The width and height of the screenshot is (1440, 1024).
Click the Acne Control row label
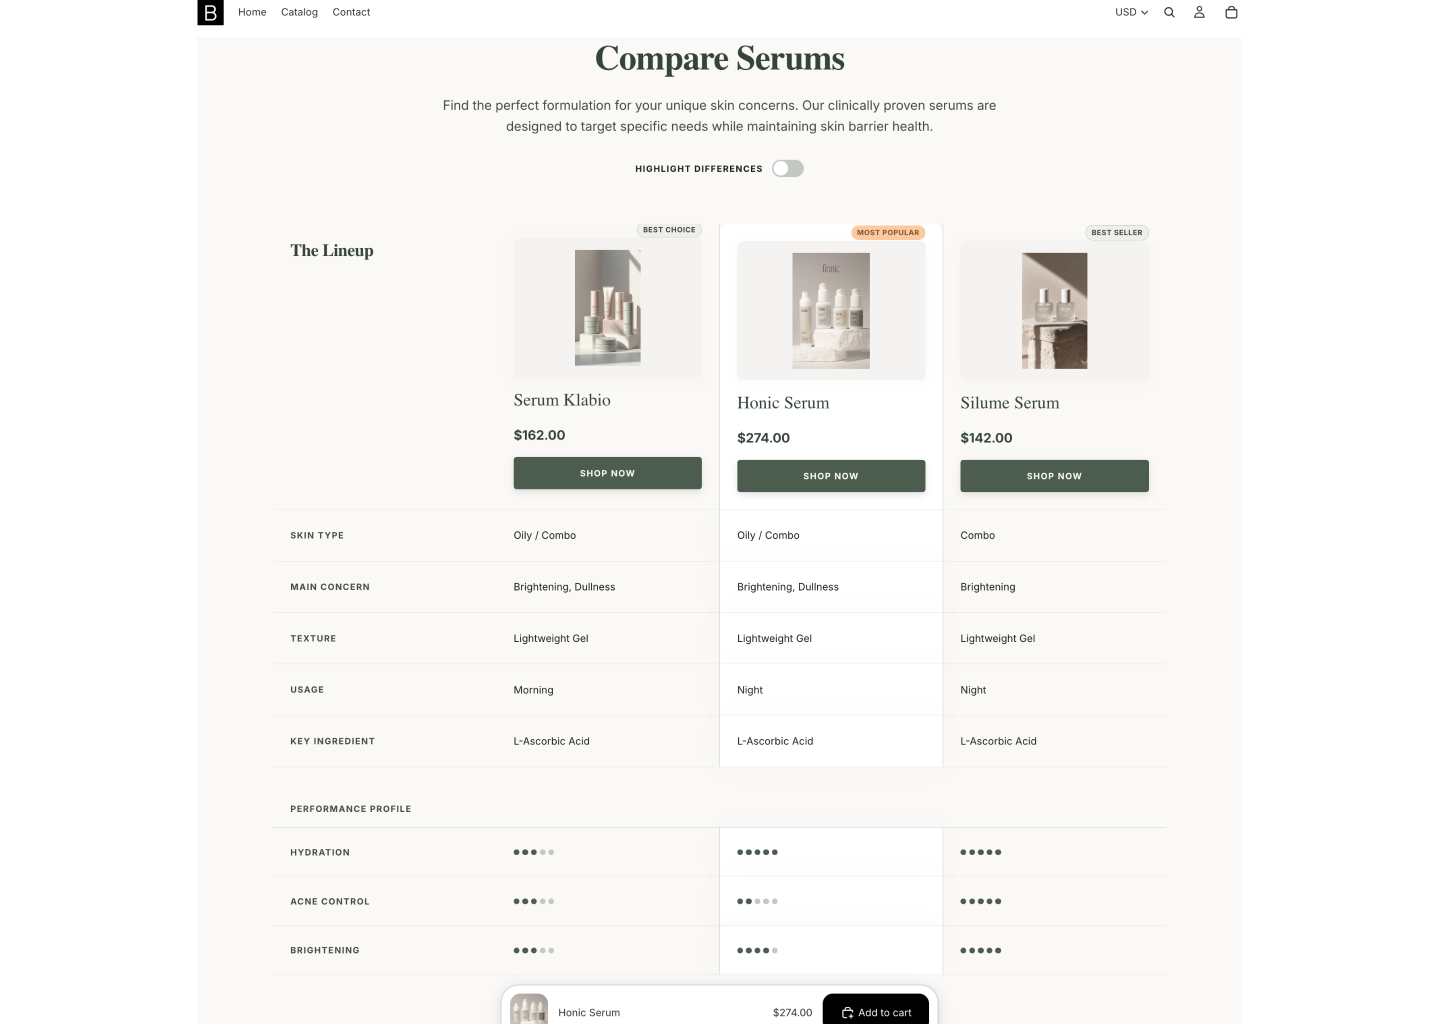(x=330, y=902)
